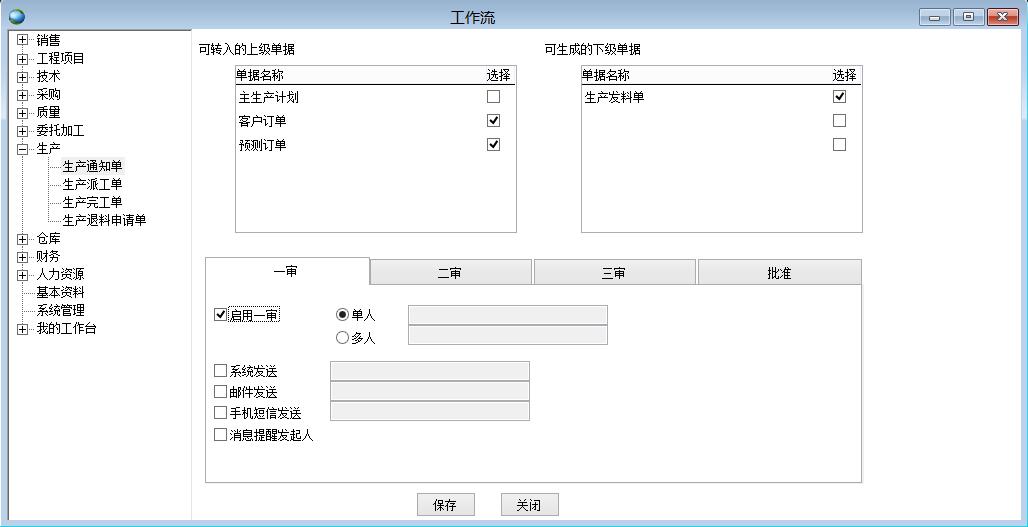Check the 主生产计划 selection checkbox
The width and height of the screenshot is (1028, 527).
tap(493, 97)
